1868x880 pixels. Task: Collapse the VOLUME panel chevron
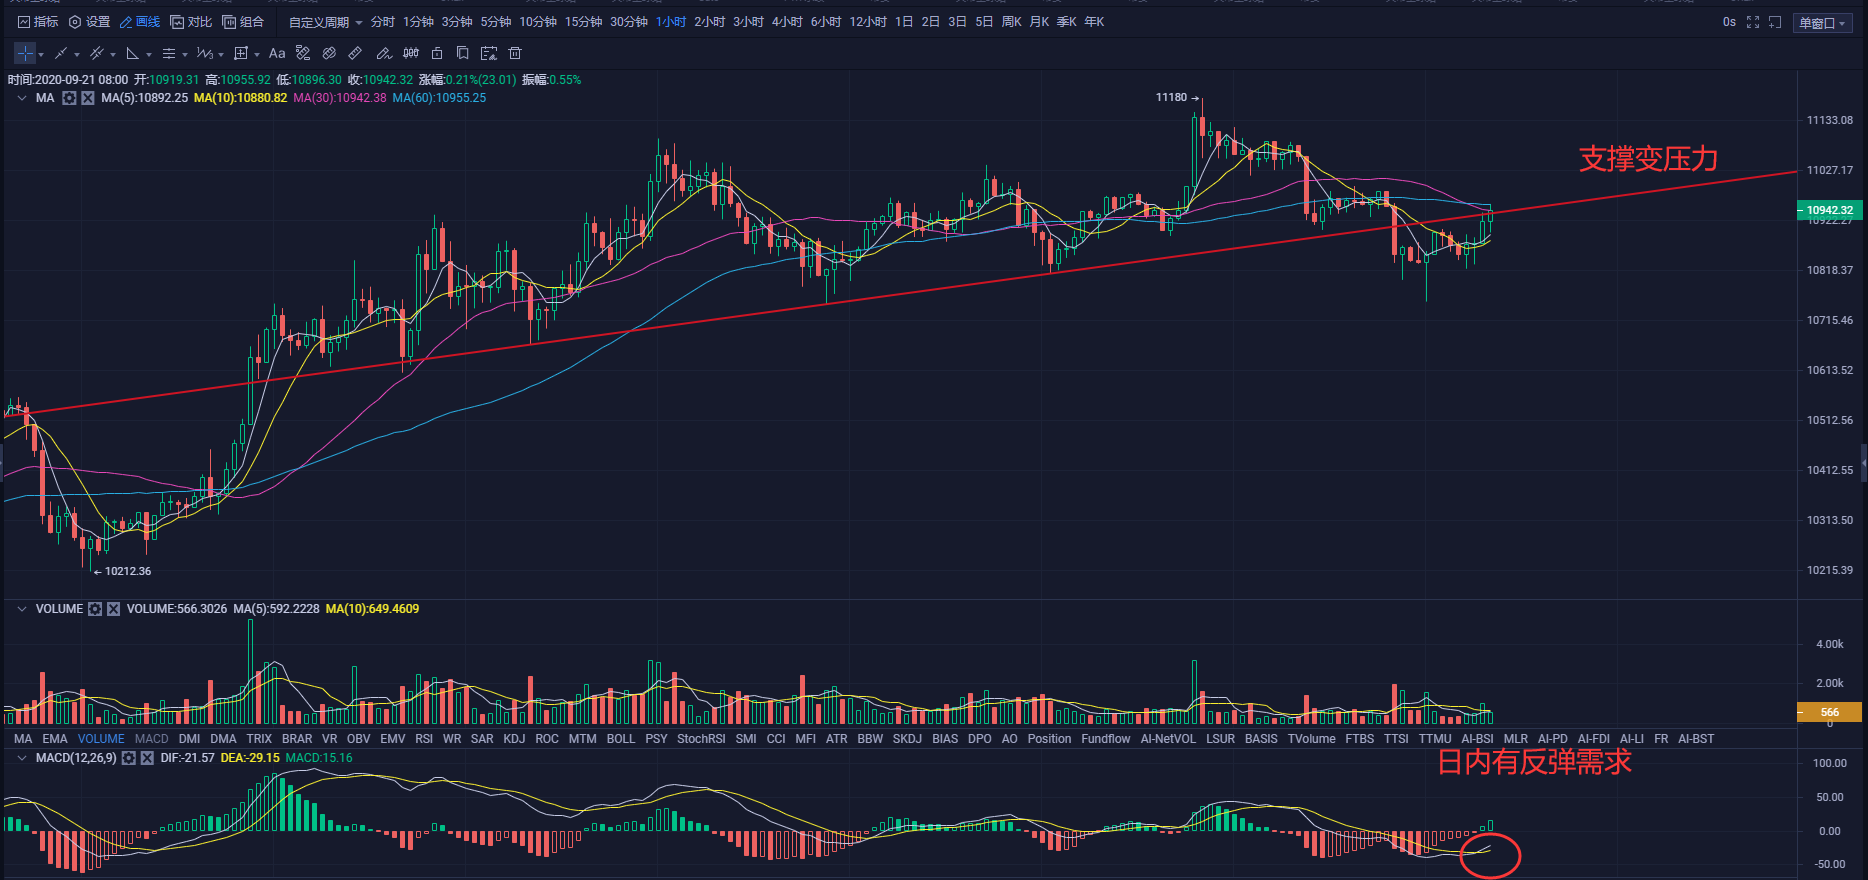tap(22, 609)
